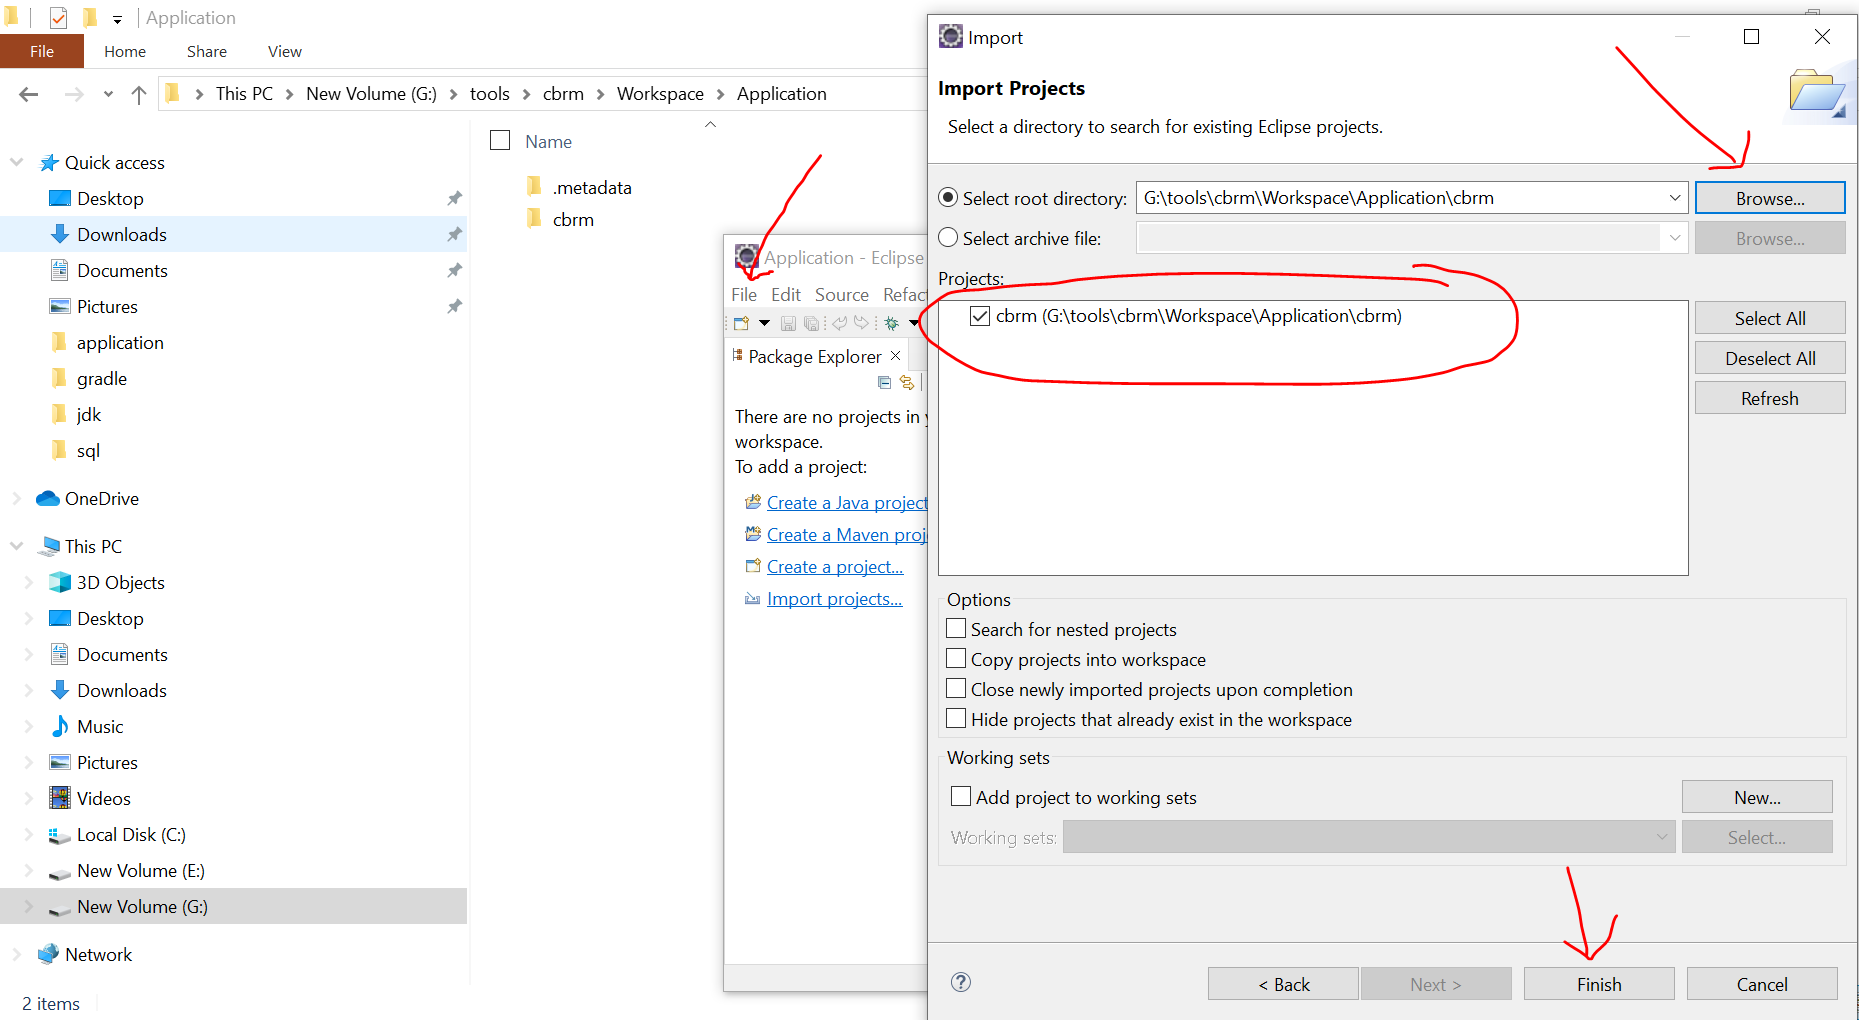
Task: Uncheck the cbrm project checkbox in Projects list
Action: [980, 316]
